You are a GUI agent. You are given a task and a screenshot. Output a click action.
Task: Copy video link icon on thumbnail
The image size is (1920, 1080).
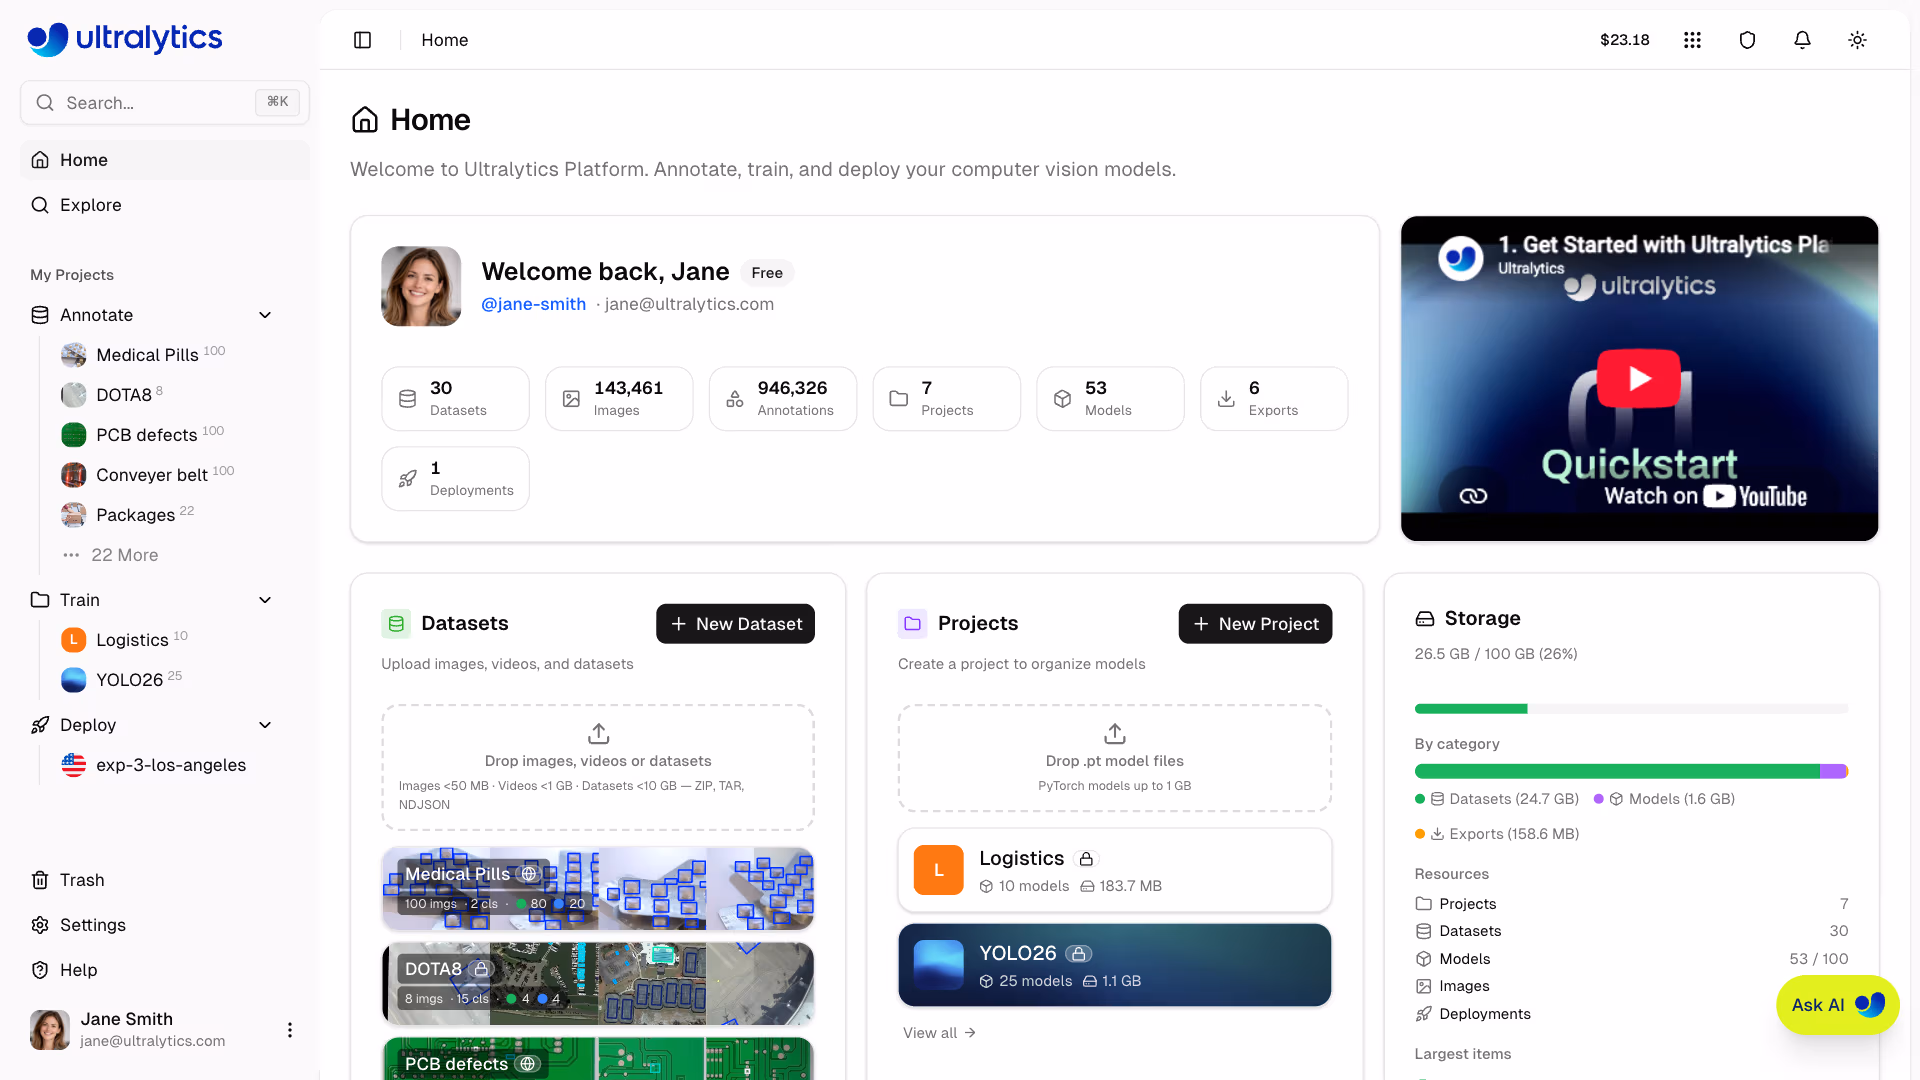[1473, 496]
